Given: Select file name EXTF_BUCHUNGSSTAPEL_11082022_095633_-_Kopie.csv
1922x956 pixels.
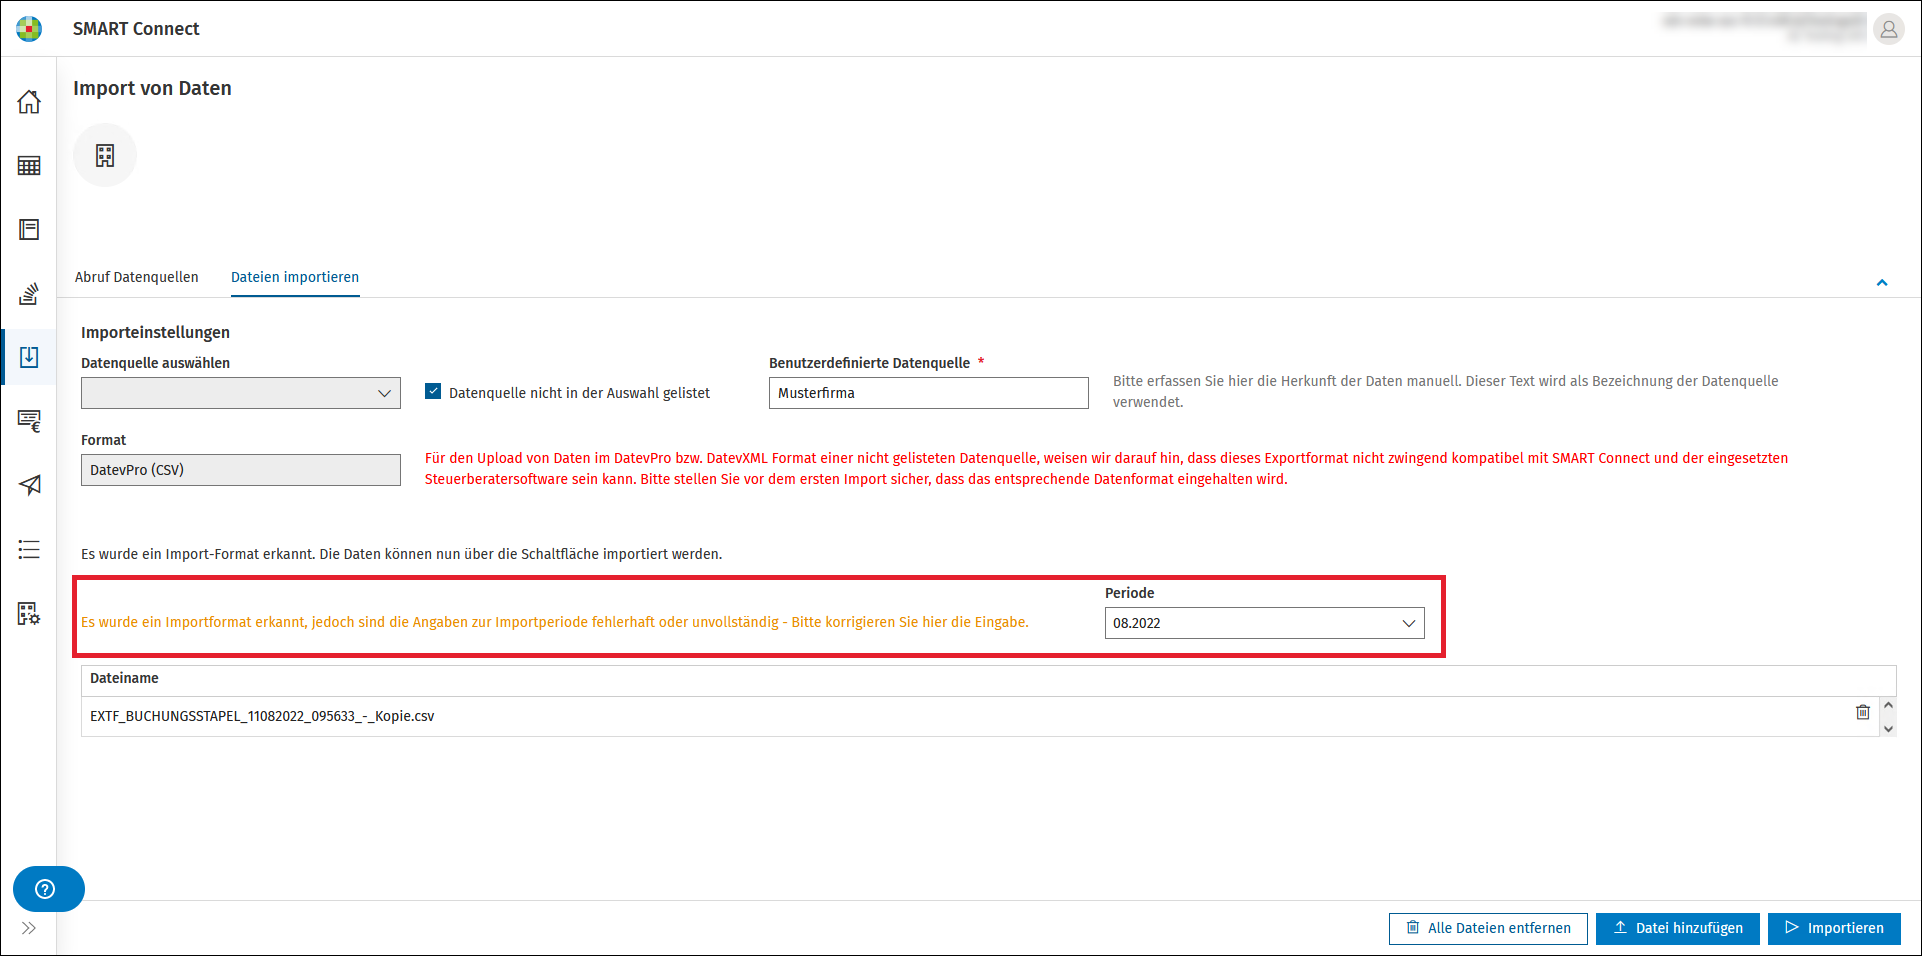Looking at the screenshot, I should coord(262,716).
